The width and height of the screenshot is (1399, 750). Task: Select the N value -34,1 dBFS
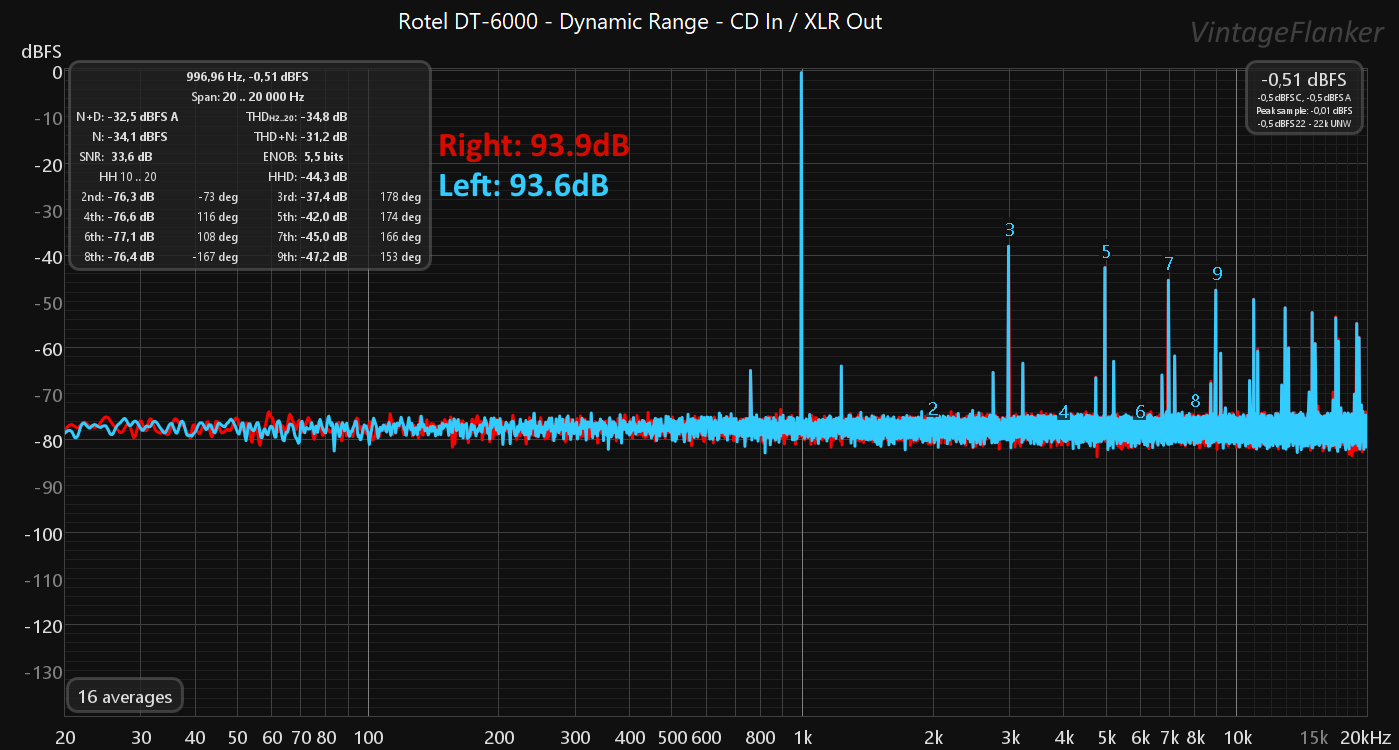point(139,137)
